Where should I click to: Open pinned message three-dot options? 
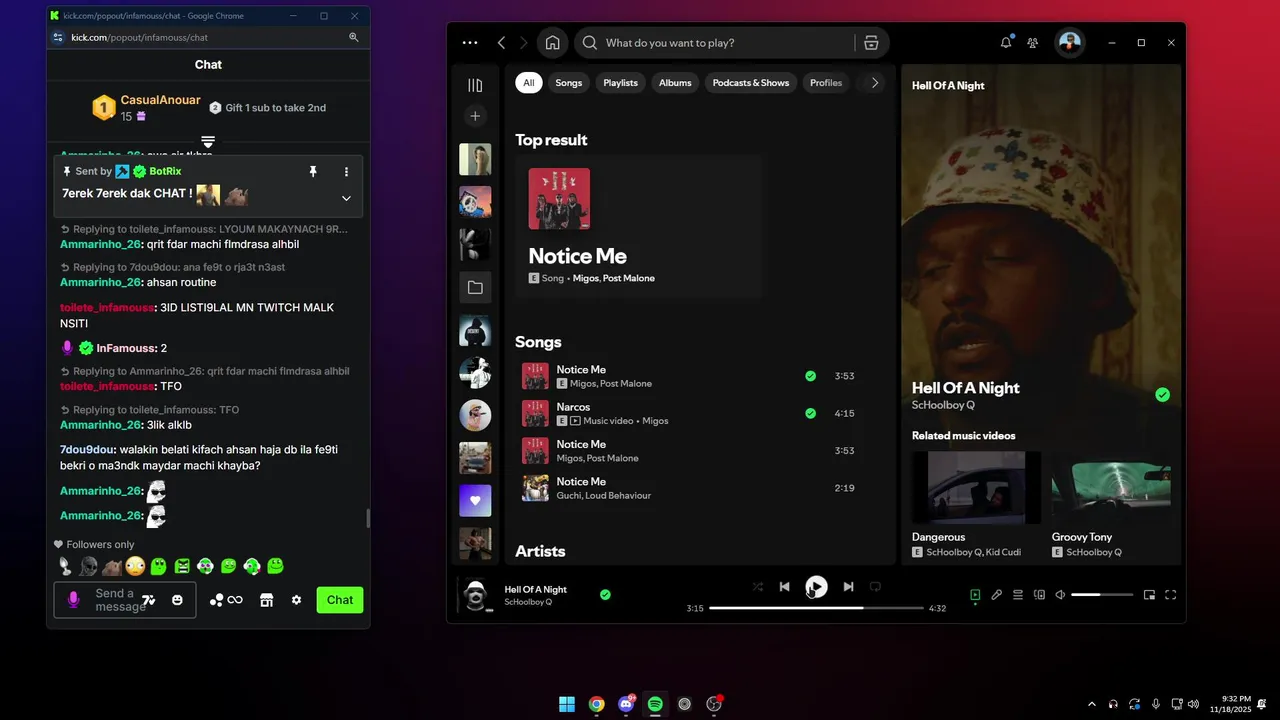[x=346, y=172]
